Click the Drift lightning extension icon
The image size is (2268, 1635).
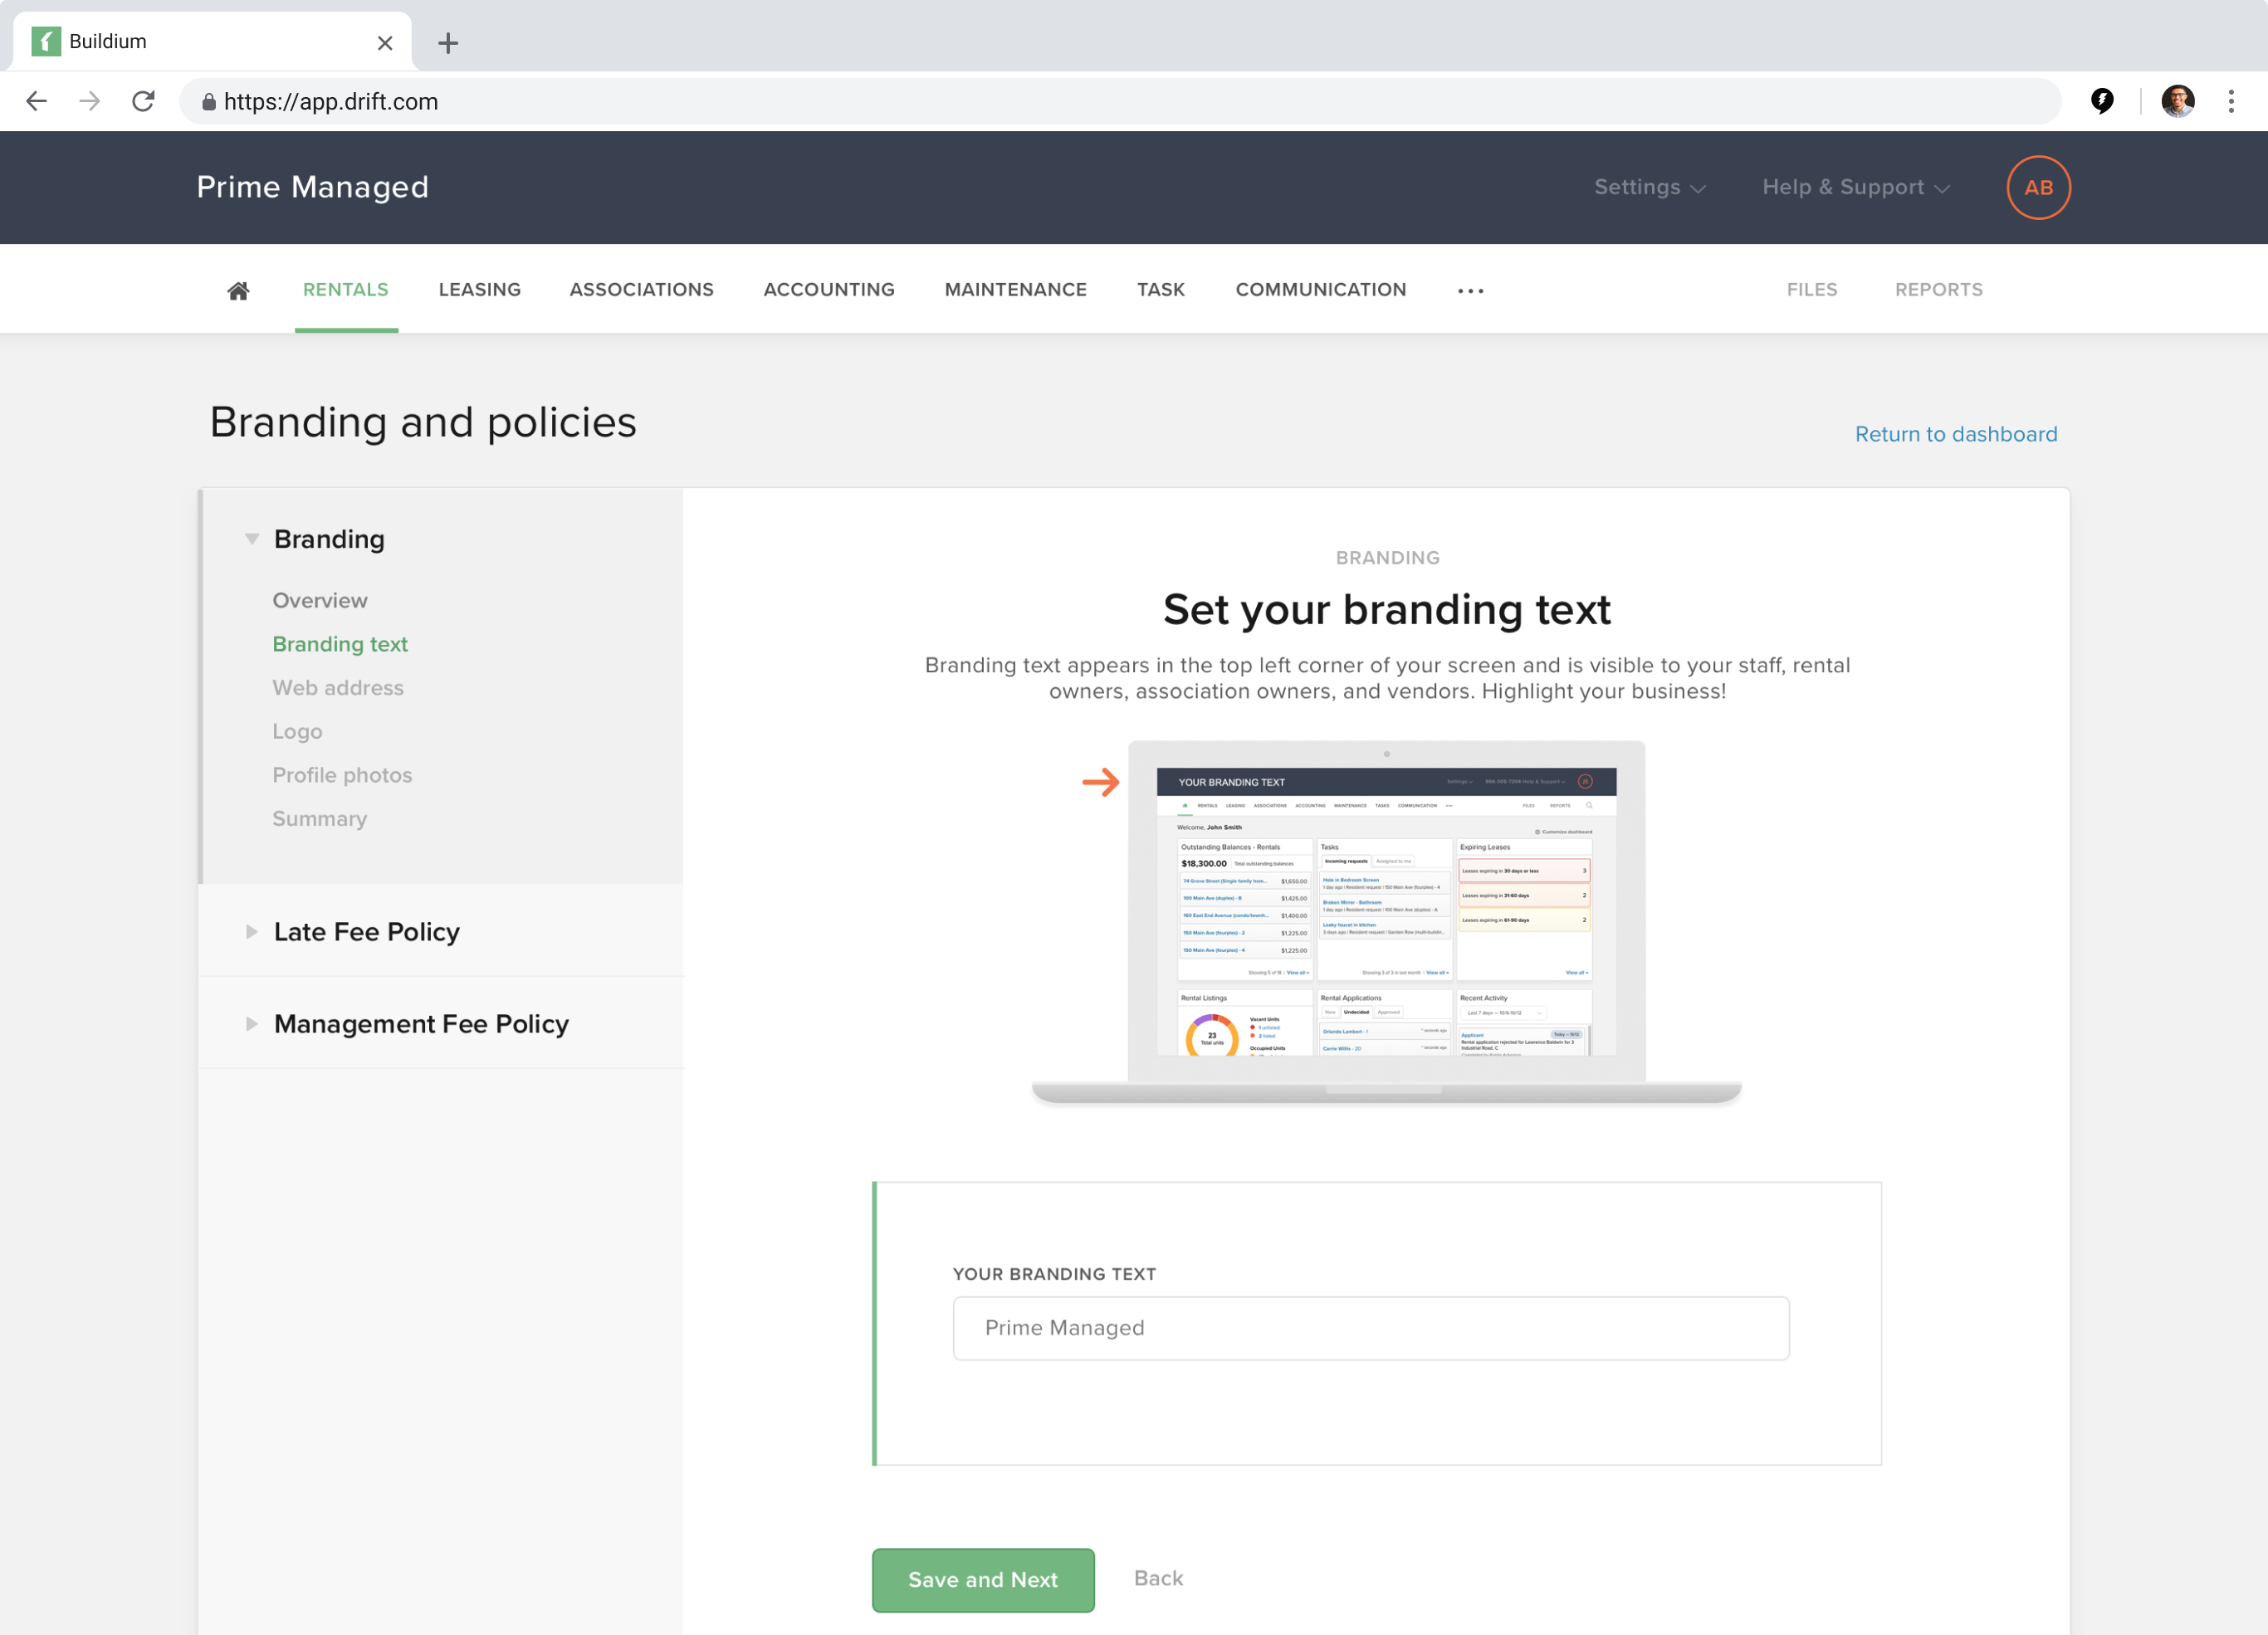2102,101
